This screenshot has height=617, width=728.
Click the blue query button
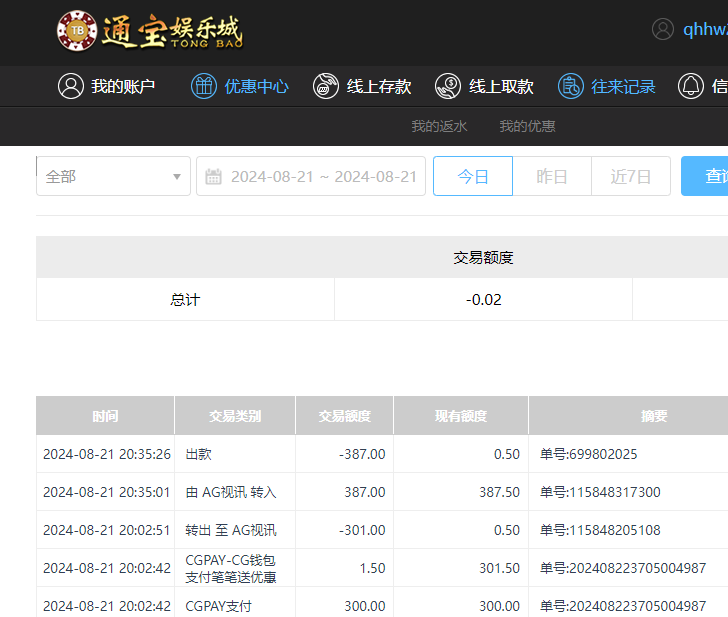click(706, 176)
